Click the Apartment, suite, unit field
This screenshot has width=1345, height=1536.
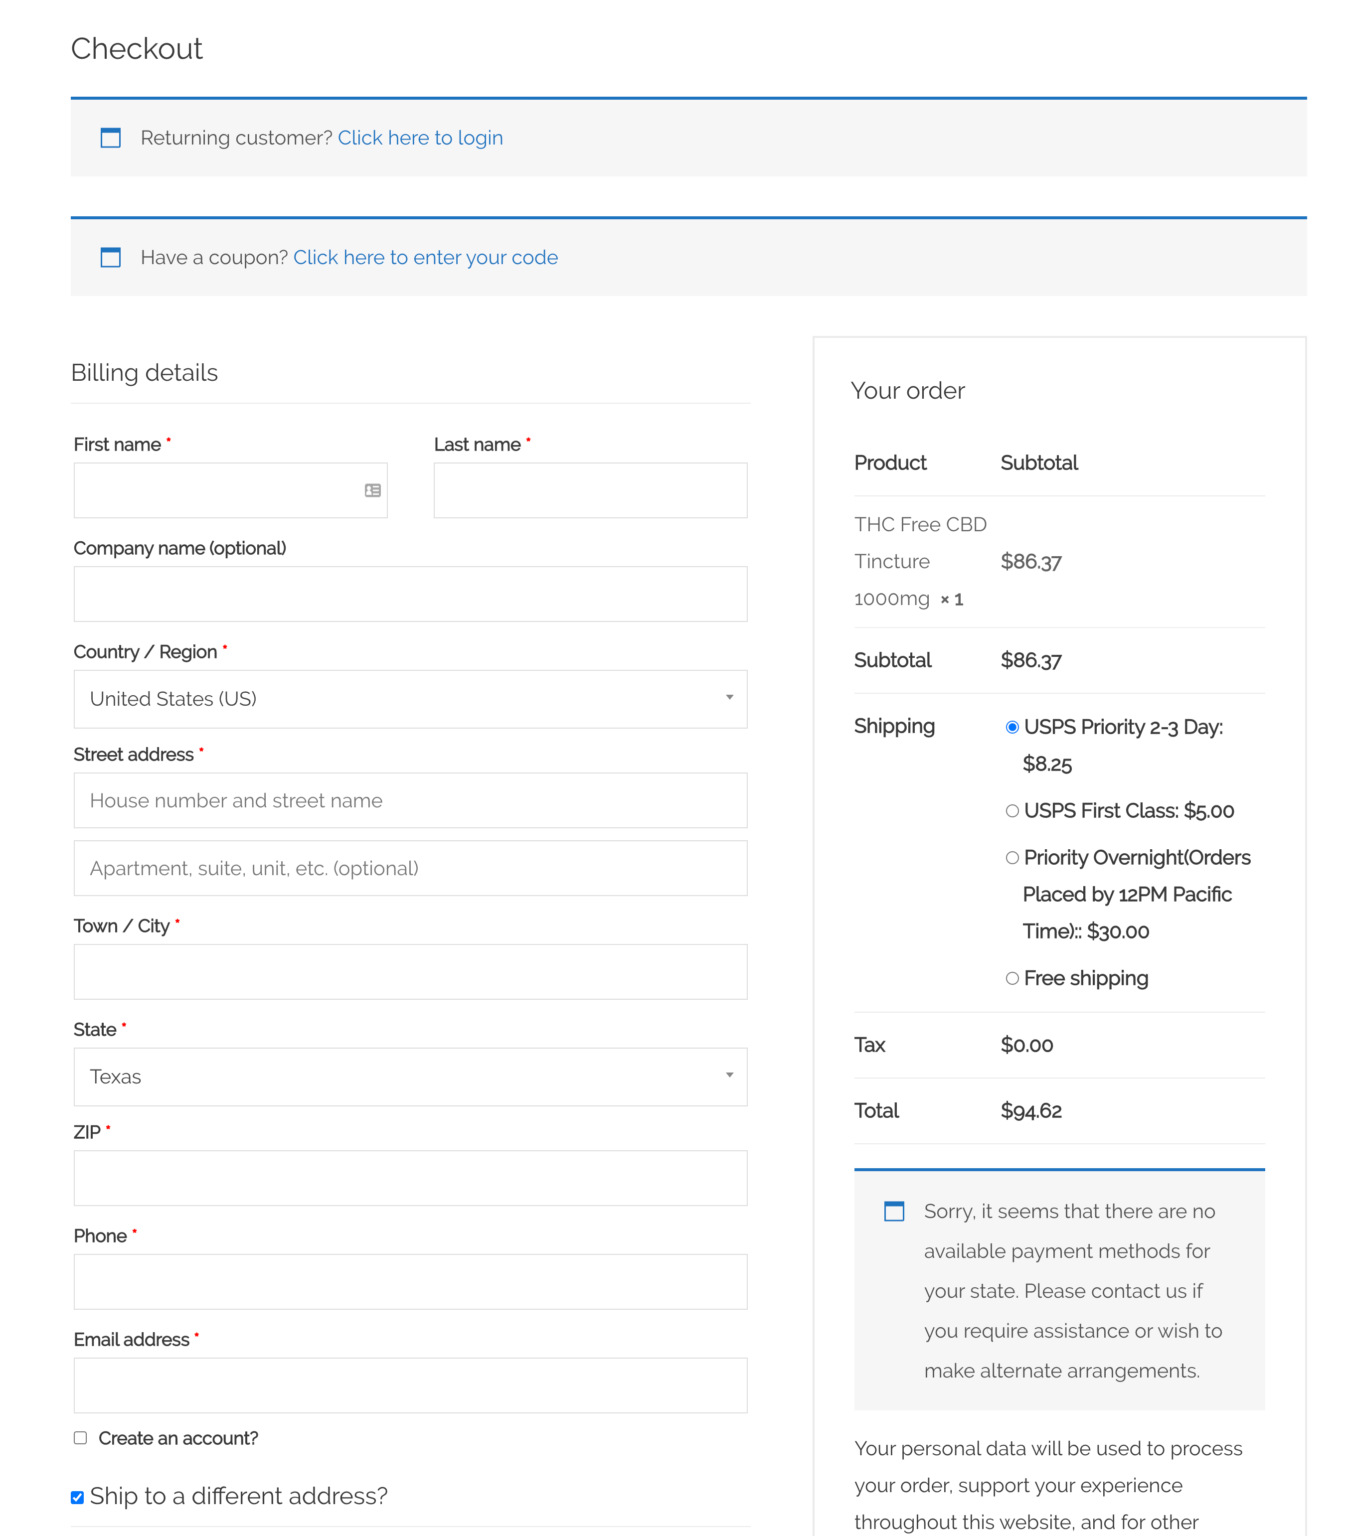(410, 868)
